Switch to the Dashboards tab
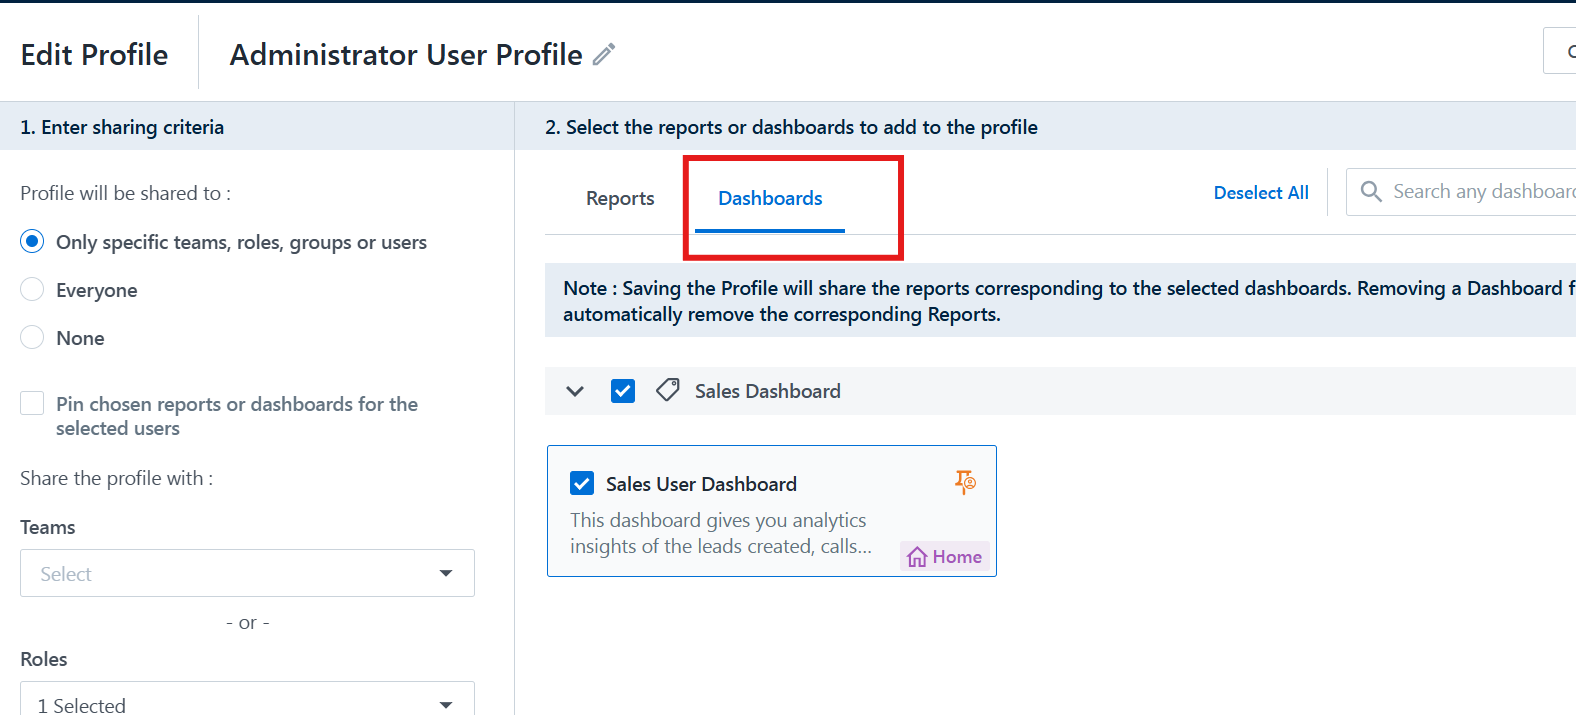Image resolution: width=1576 pixels, height=715 pixels. [x=770, y=199]
